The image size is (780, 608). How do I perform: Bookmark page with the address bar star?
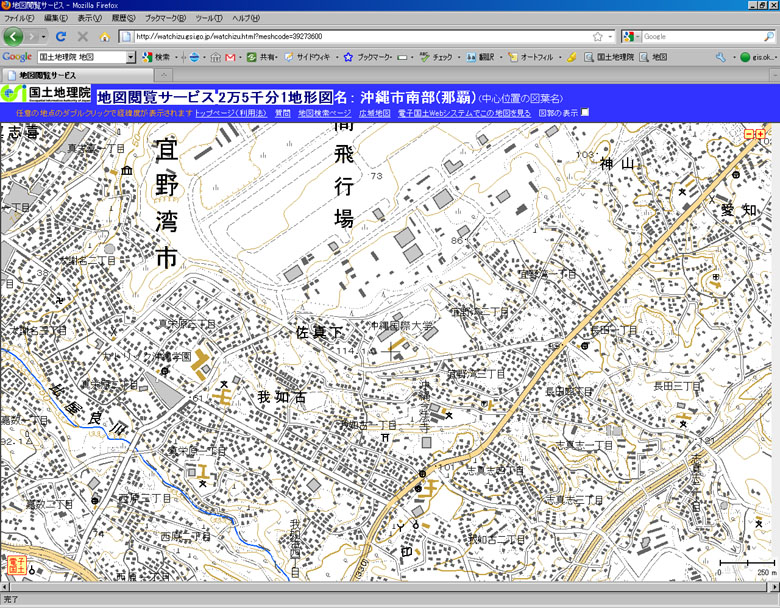tap(597, 36)
